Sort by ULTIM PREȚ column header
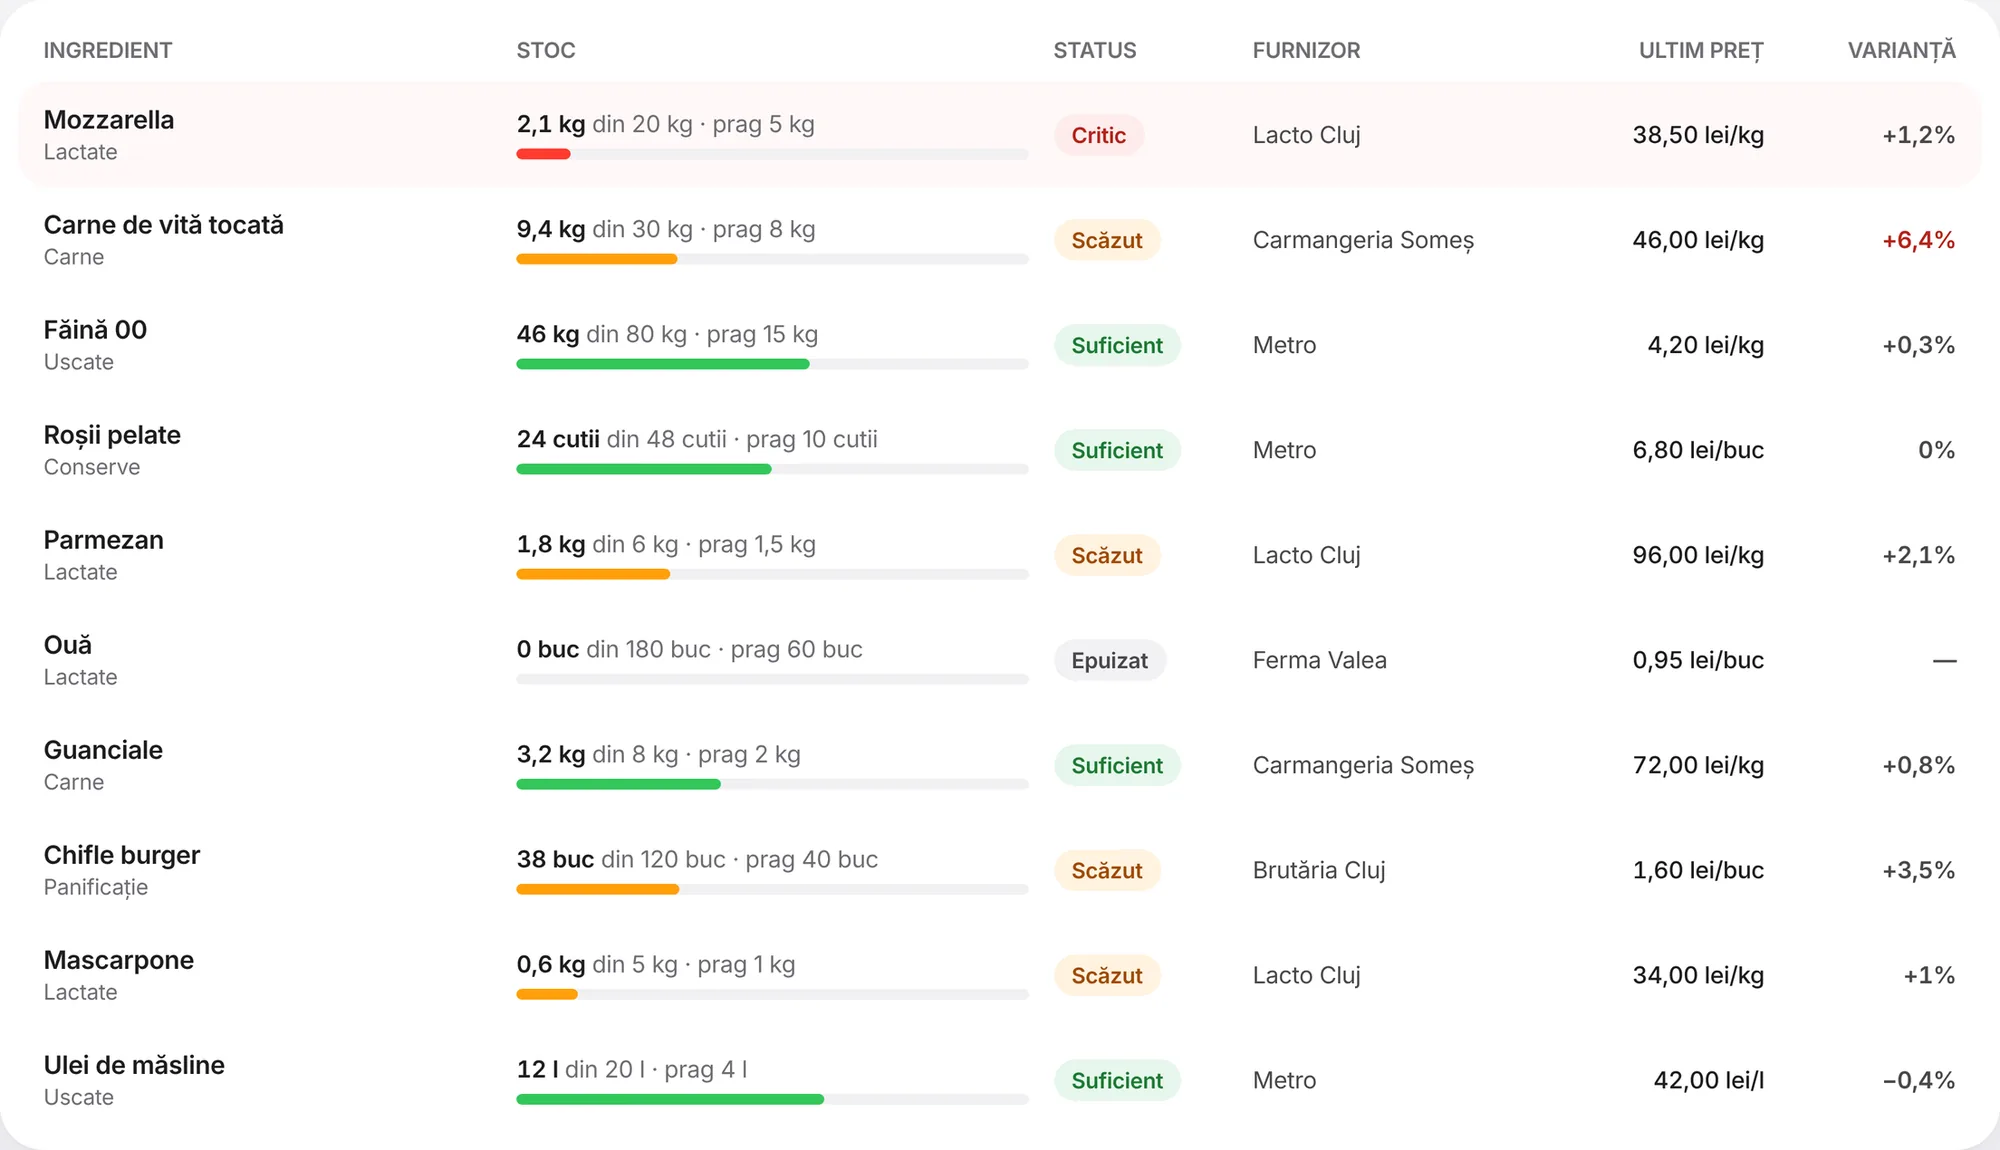Screen dimensions: 2000x1150 pyautogui.click(x=1701, y=50)
